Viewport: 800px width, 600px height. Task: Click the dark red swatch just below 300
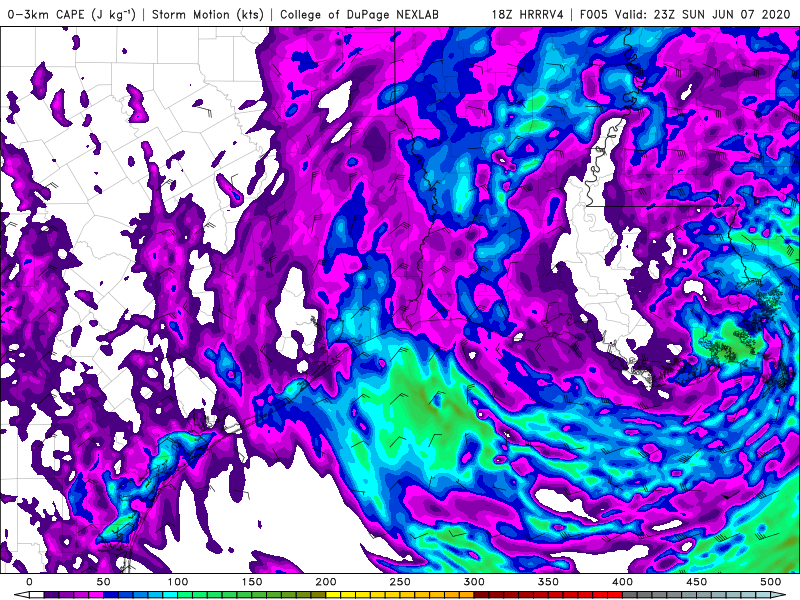[481, 594]
